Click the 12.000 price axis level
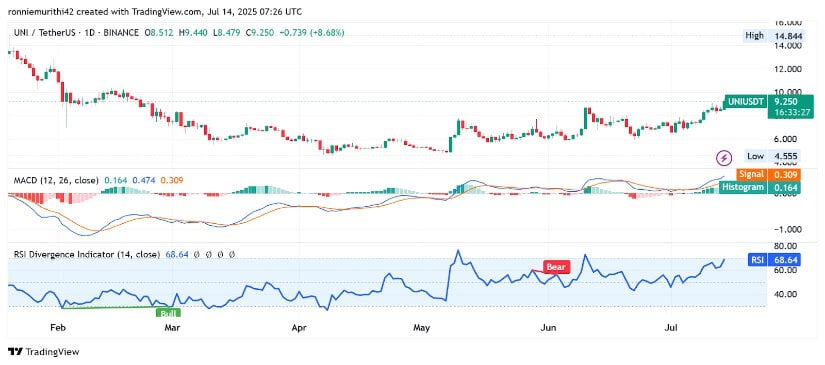Viewport: 825px width, 365px height. point(787,69)
